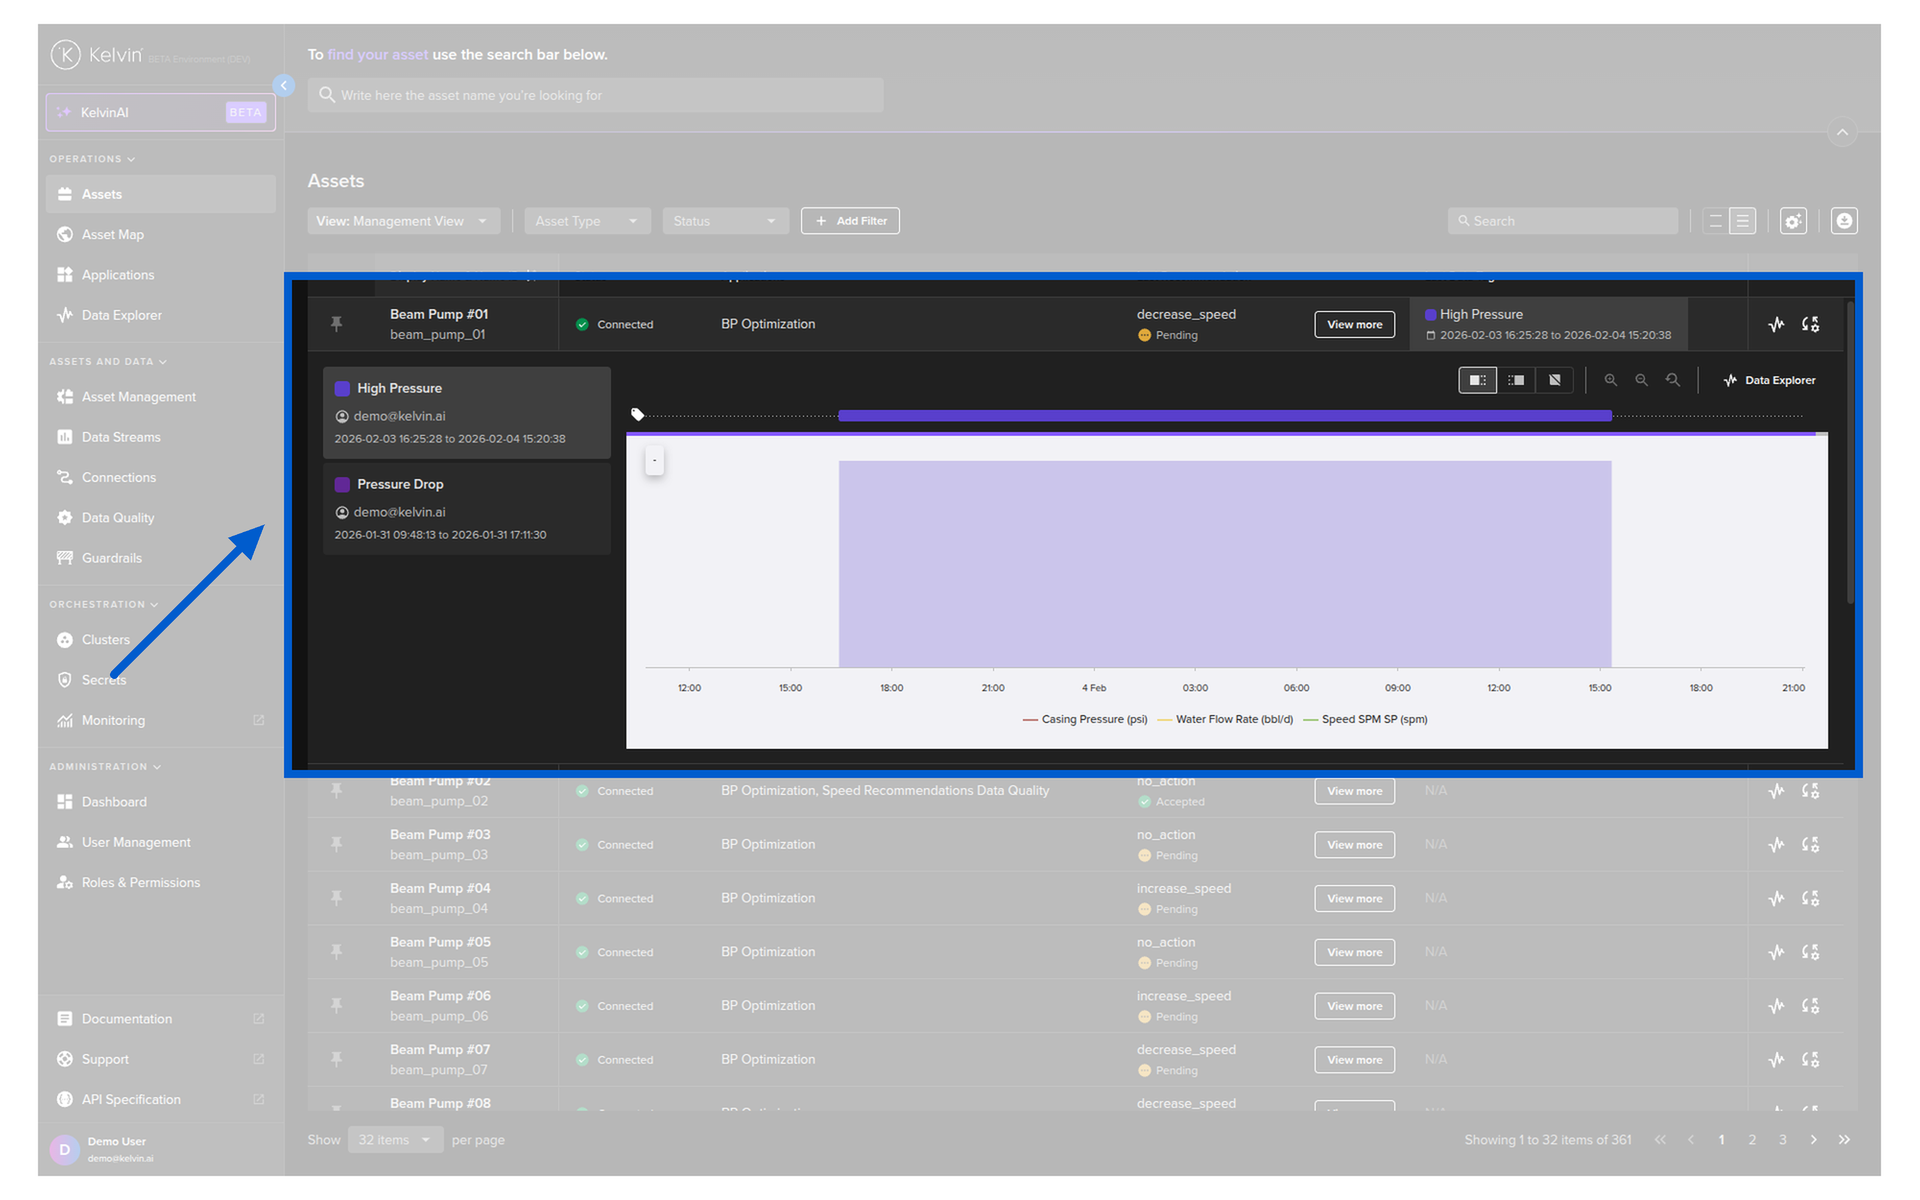This screenshot has width=1920, height=1200.
Task: Click the zoom out magnifier icon
Action: click(x=1641, y=380)
